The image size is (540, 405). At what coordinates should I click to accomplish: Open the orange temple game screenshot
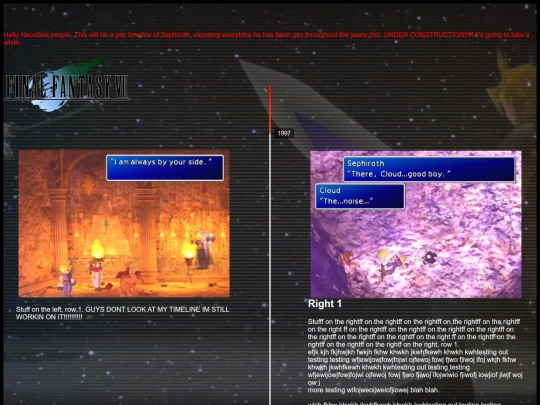click(x=124, y=224)
